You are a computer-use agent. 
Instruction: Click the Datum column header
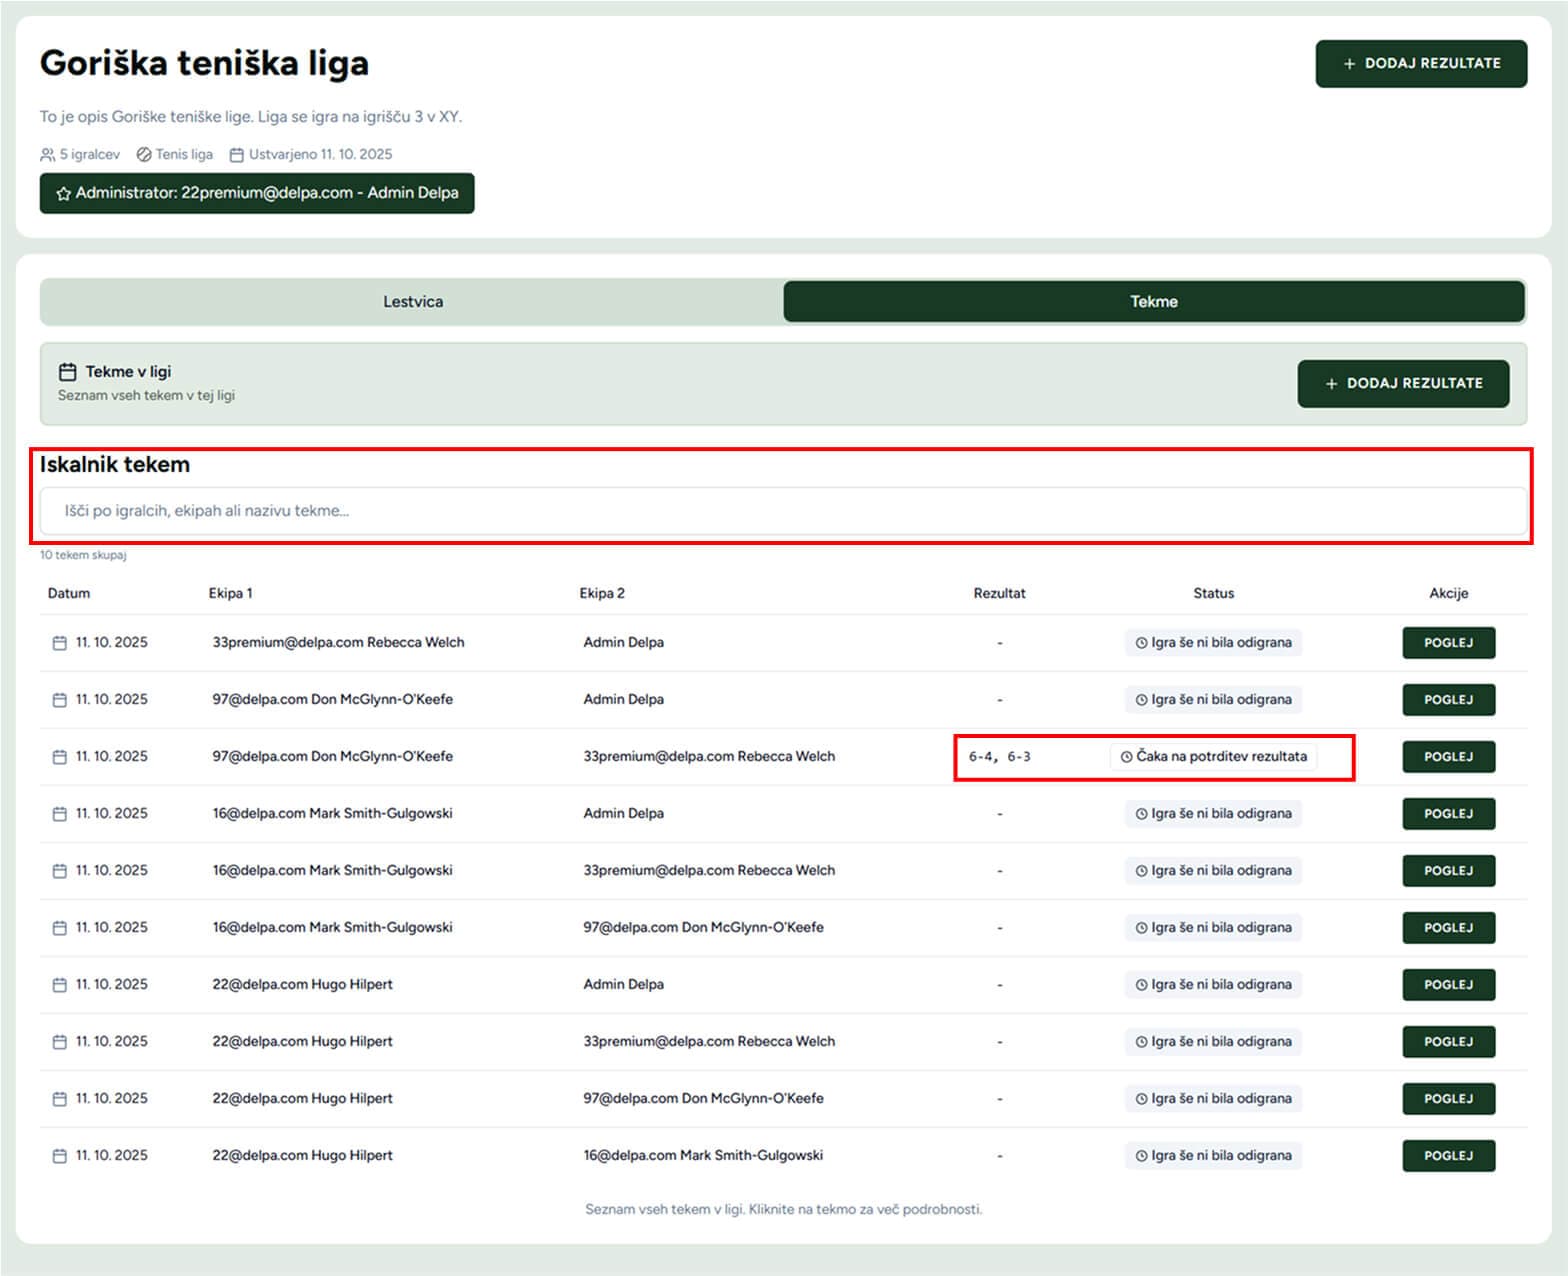[x=69, y=594]
